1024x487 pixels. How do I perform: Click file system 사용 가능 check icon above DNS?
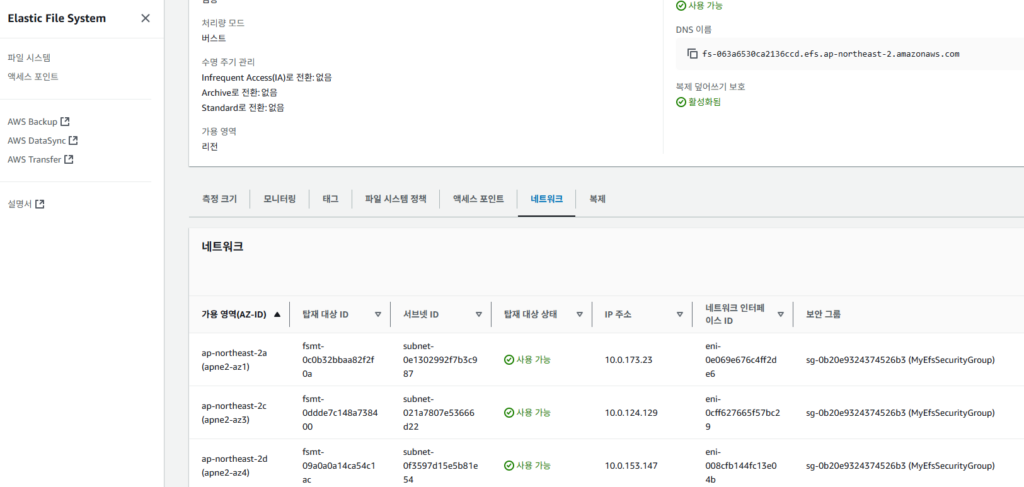[x=681, y=5]
